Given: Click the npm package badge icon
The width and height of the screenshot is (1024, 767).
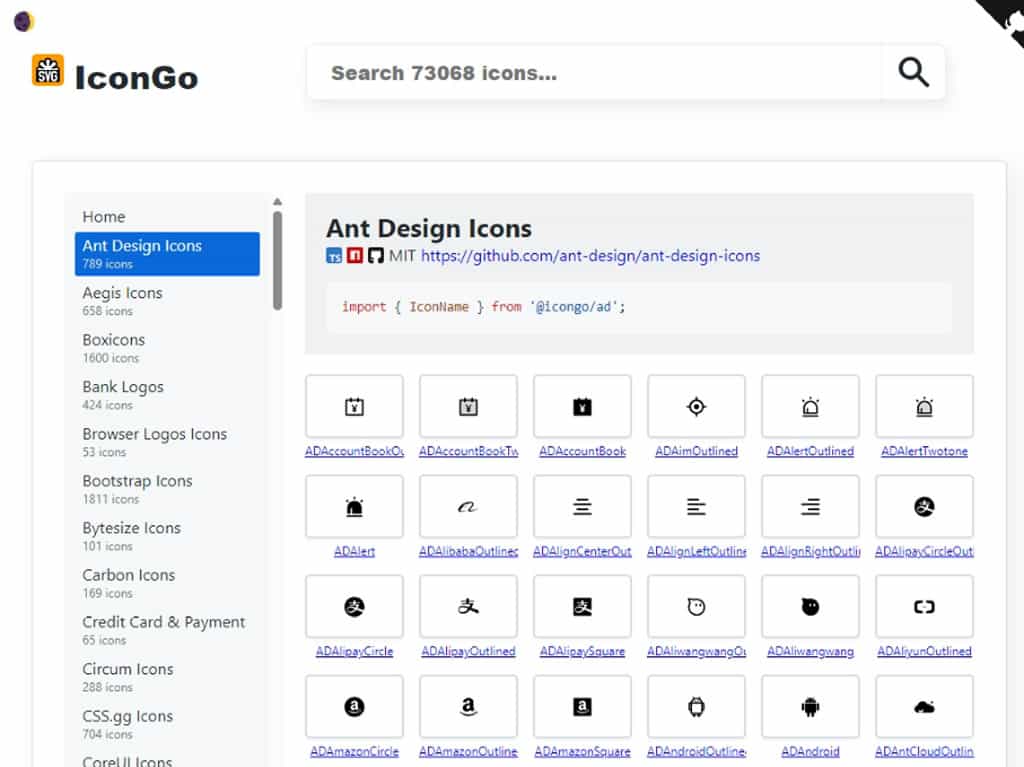Looking at the screenshot, I should click(x=355, y=255).
